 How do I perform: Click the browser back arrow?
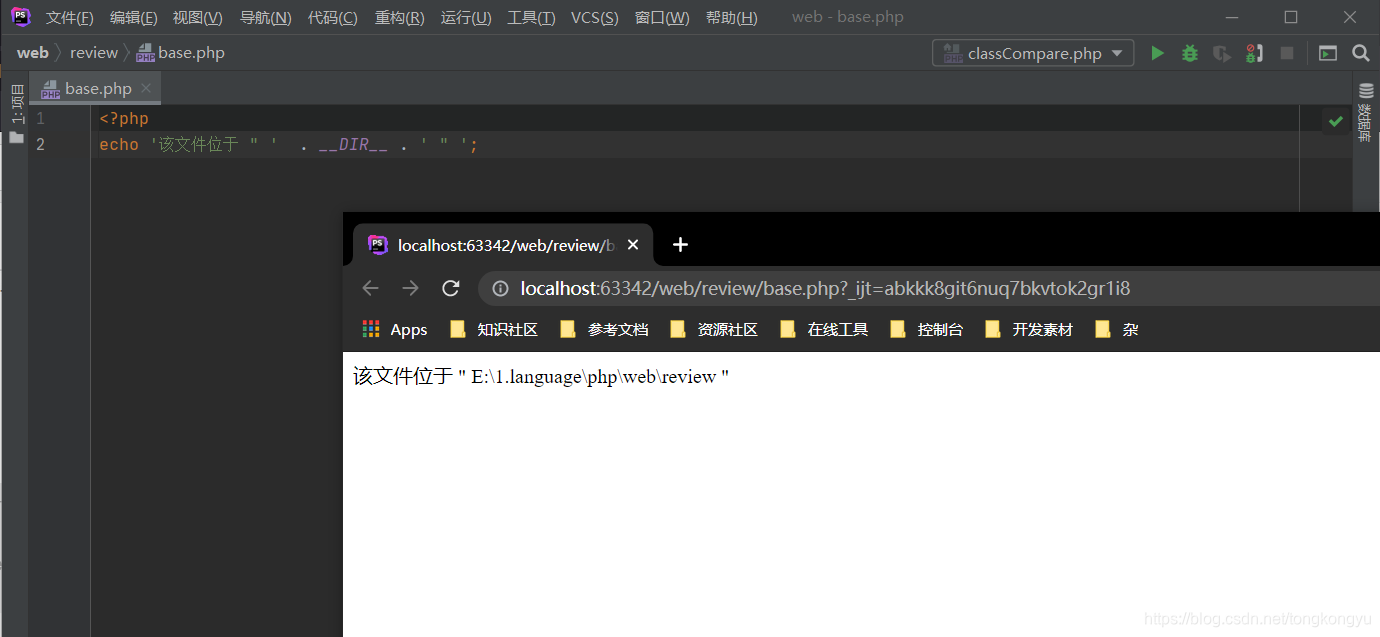click(x=370, y=288)
